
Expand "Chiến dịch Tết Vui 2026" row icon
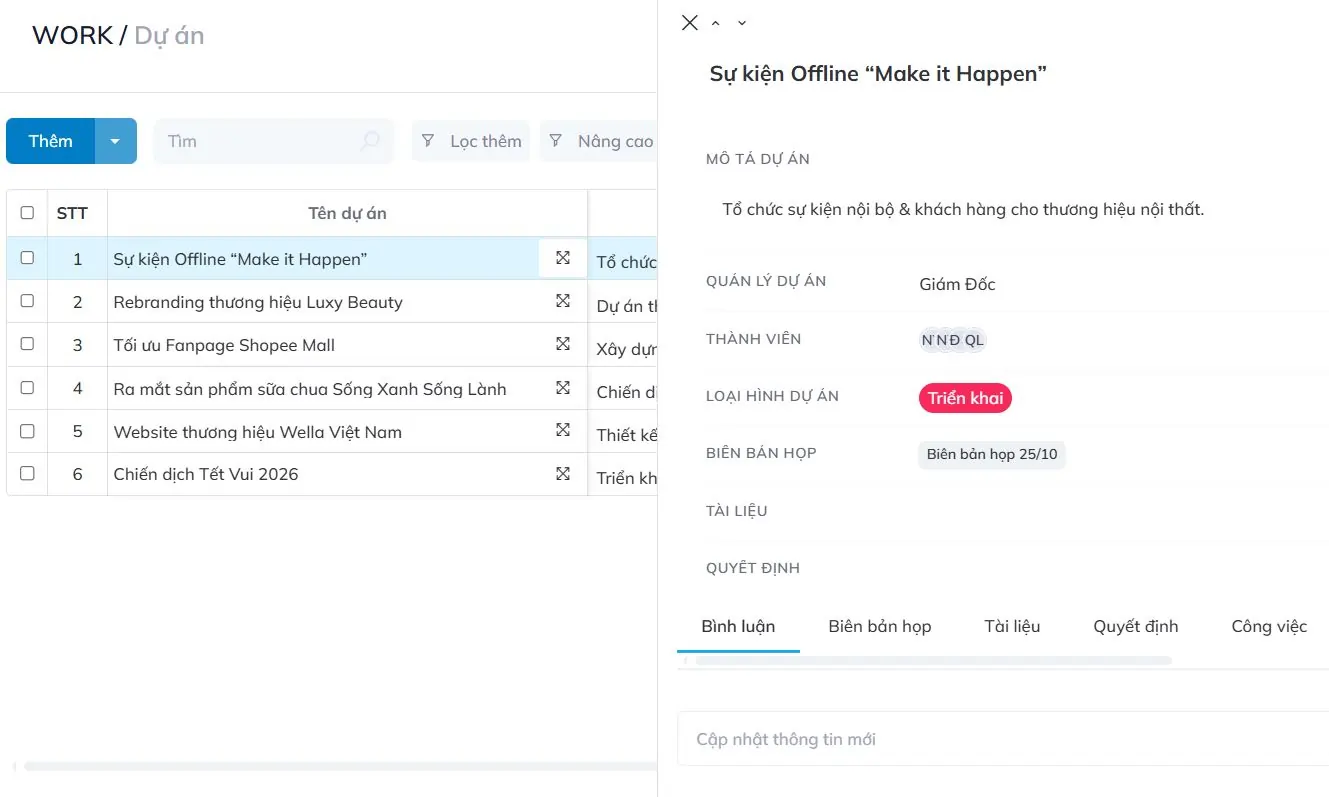563,474
